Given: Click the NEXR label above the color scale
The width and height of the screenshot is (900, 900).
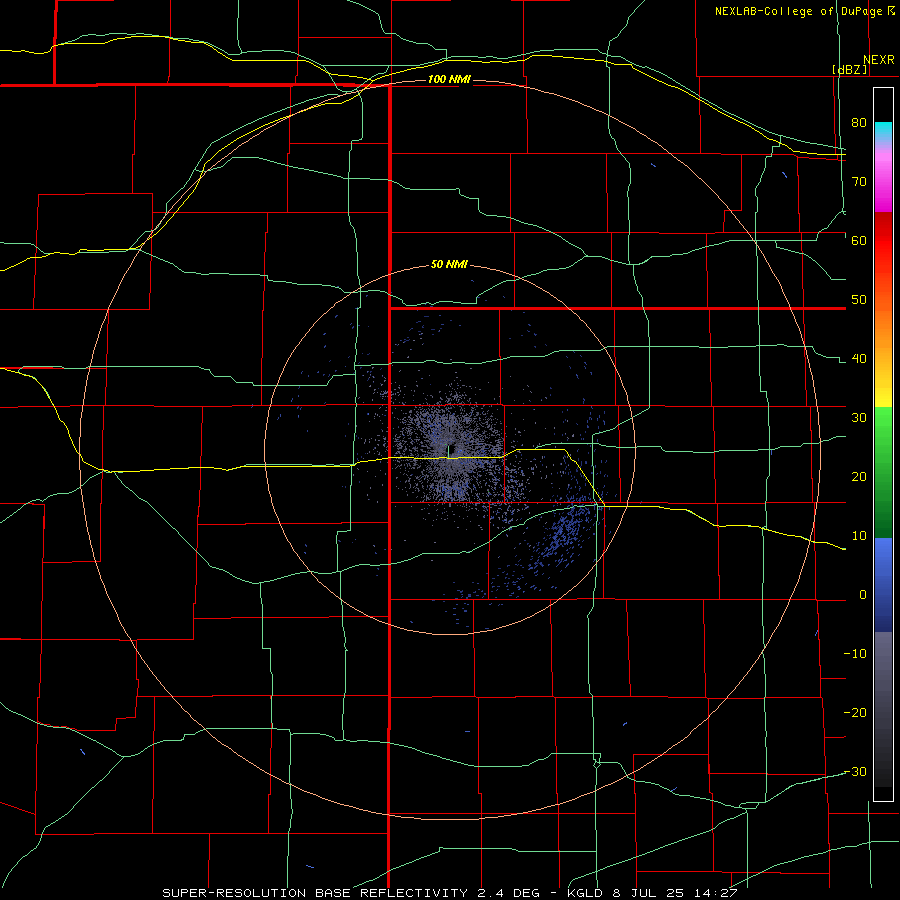Looking at the screenshot, I should (879, 60).
